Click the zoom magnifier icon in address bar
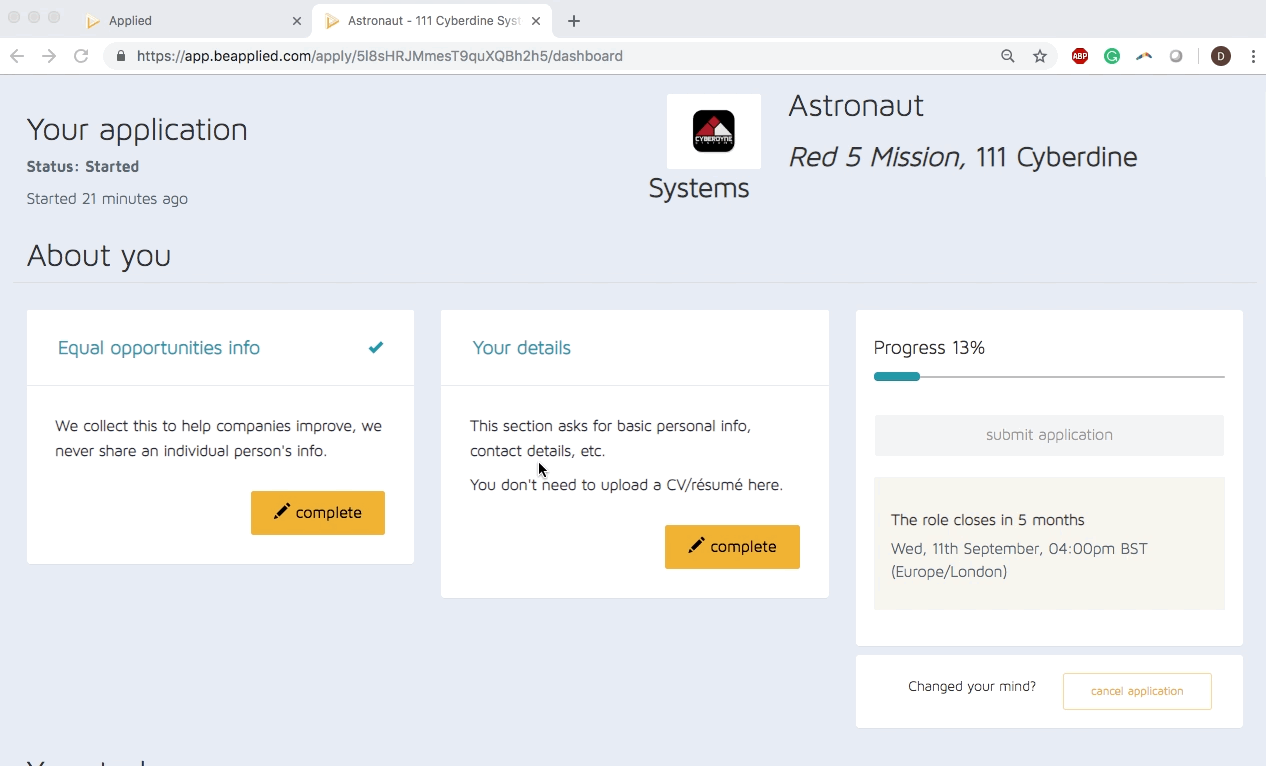This screenshot has width=1266, height=766. (1008, 56)
